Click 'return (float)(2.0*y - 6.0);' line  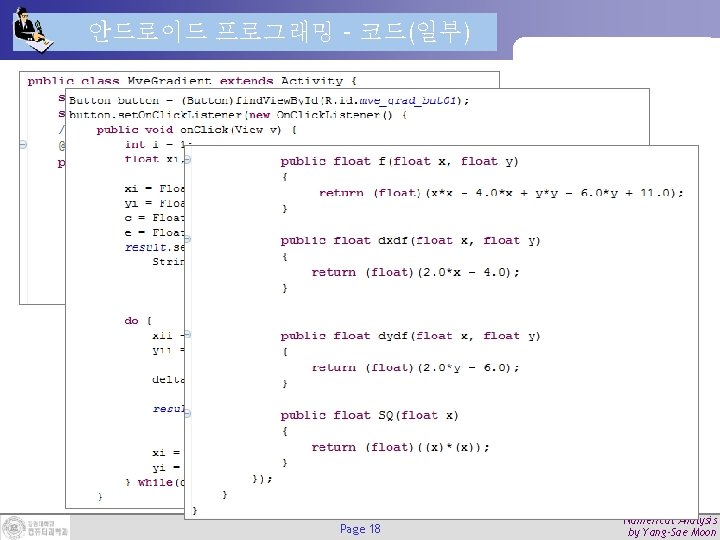pos(415,368)
